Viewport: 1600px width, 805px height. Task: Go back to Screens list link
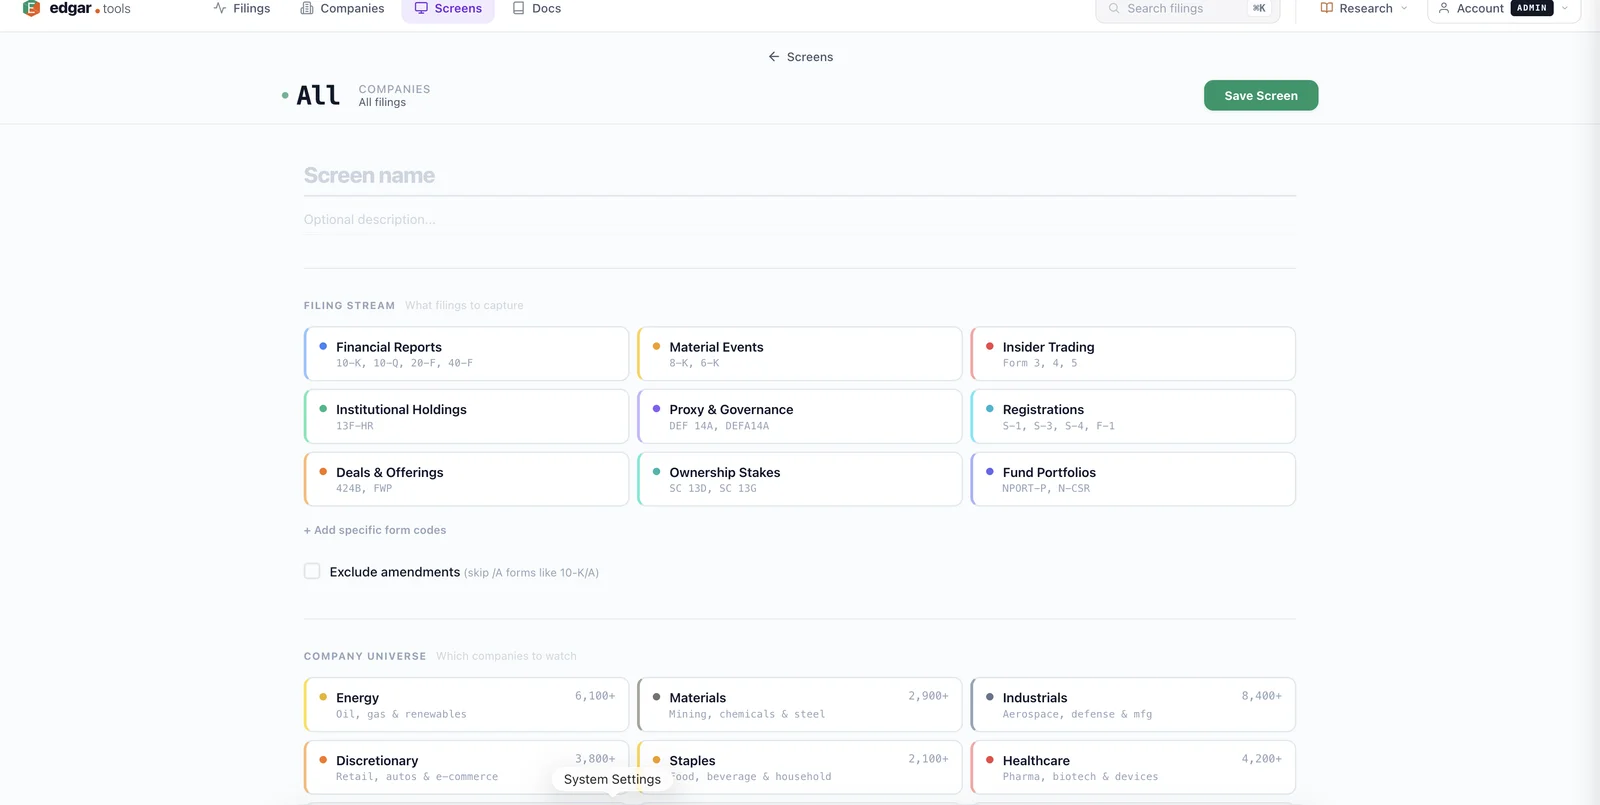point(800,57)
